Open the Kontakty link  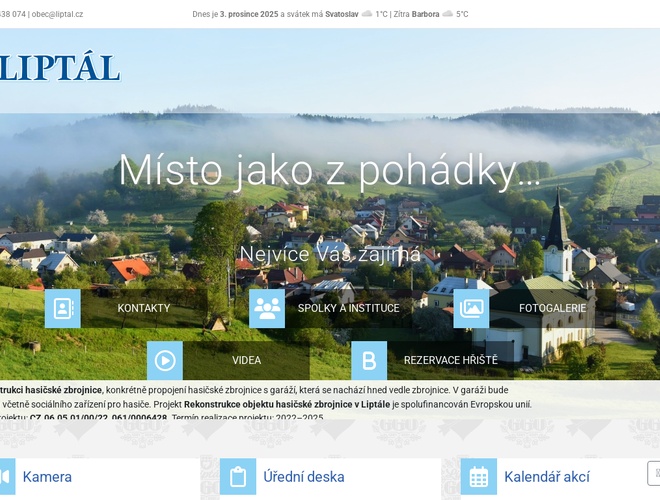(x=144, y=308)
